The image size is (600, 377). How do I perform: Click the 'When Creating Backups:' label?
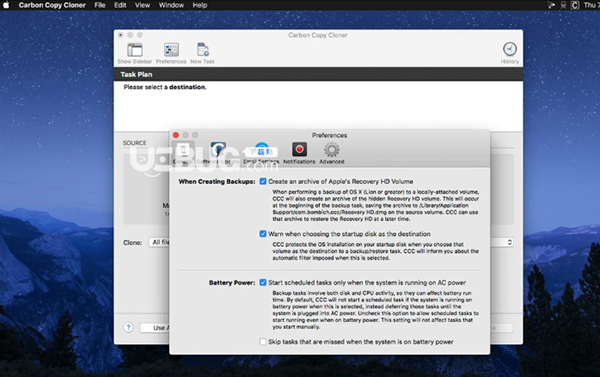coord(217,181)
